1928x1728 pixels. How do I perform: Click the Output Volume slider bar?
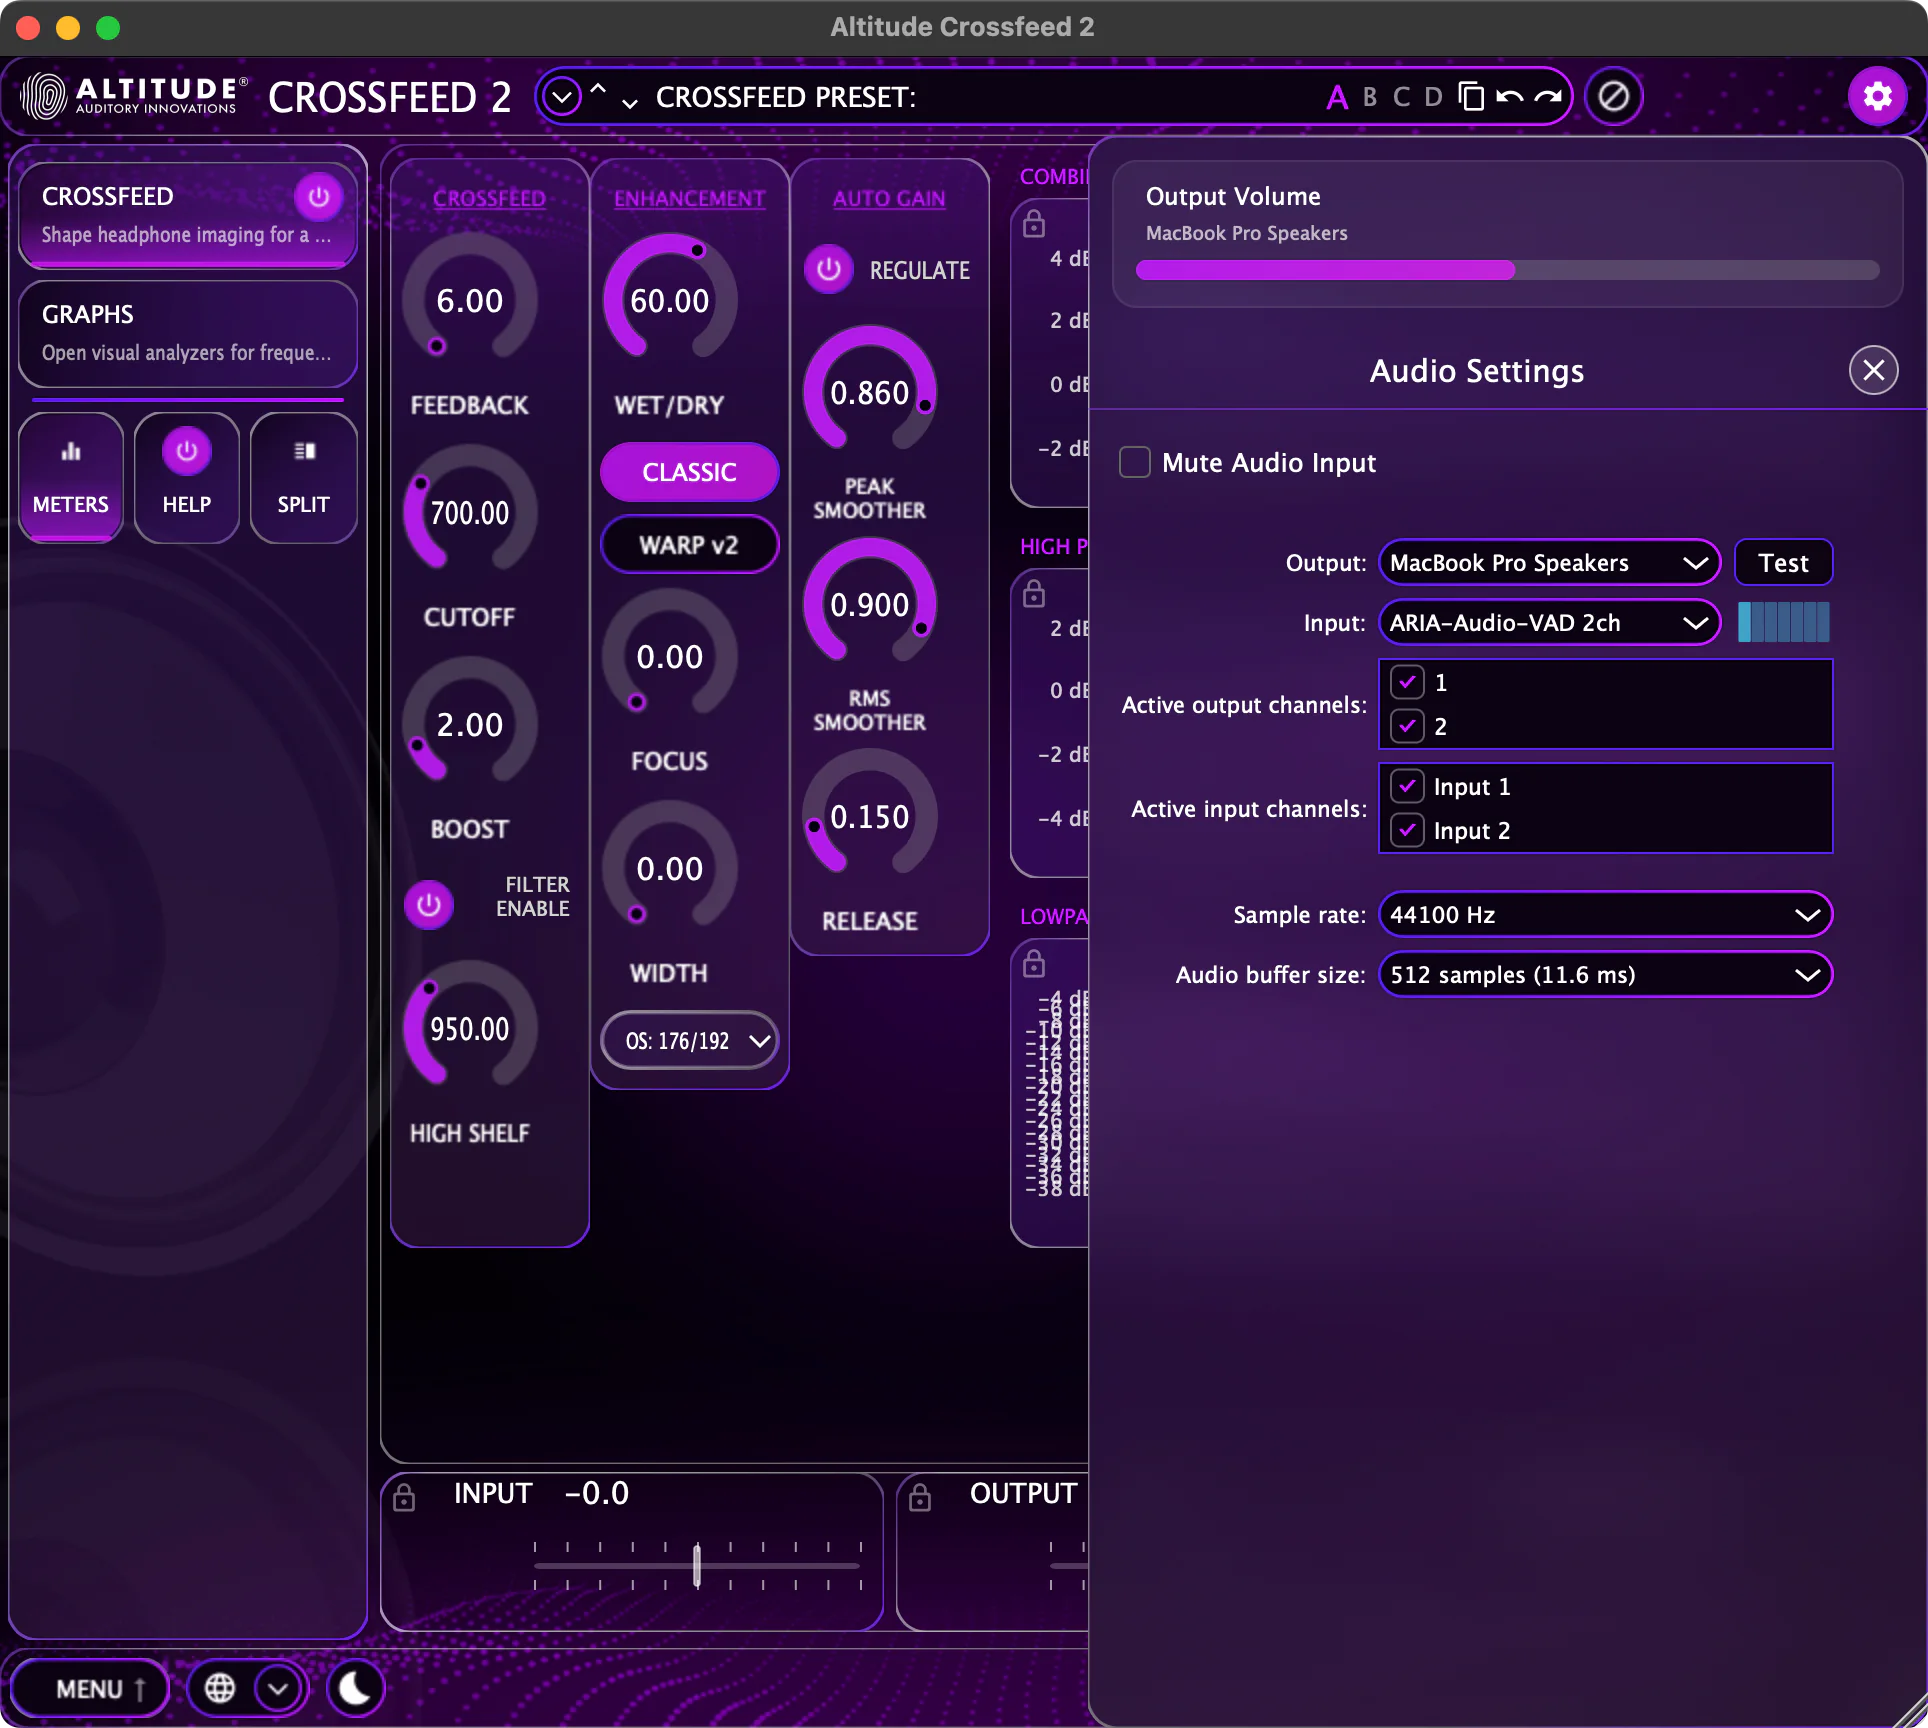pyautogui.click(x=1507, y=270)
